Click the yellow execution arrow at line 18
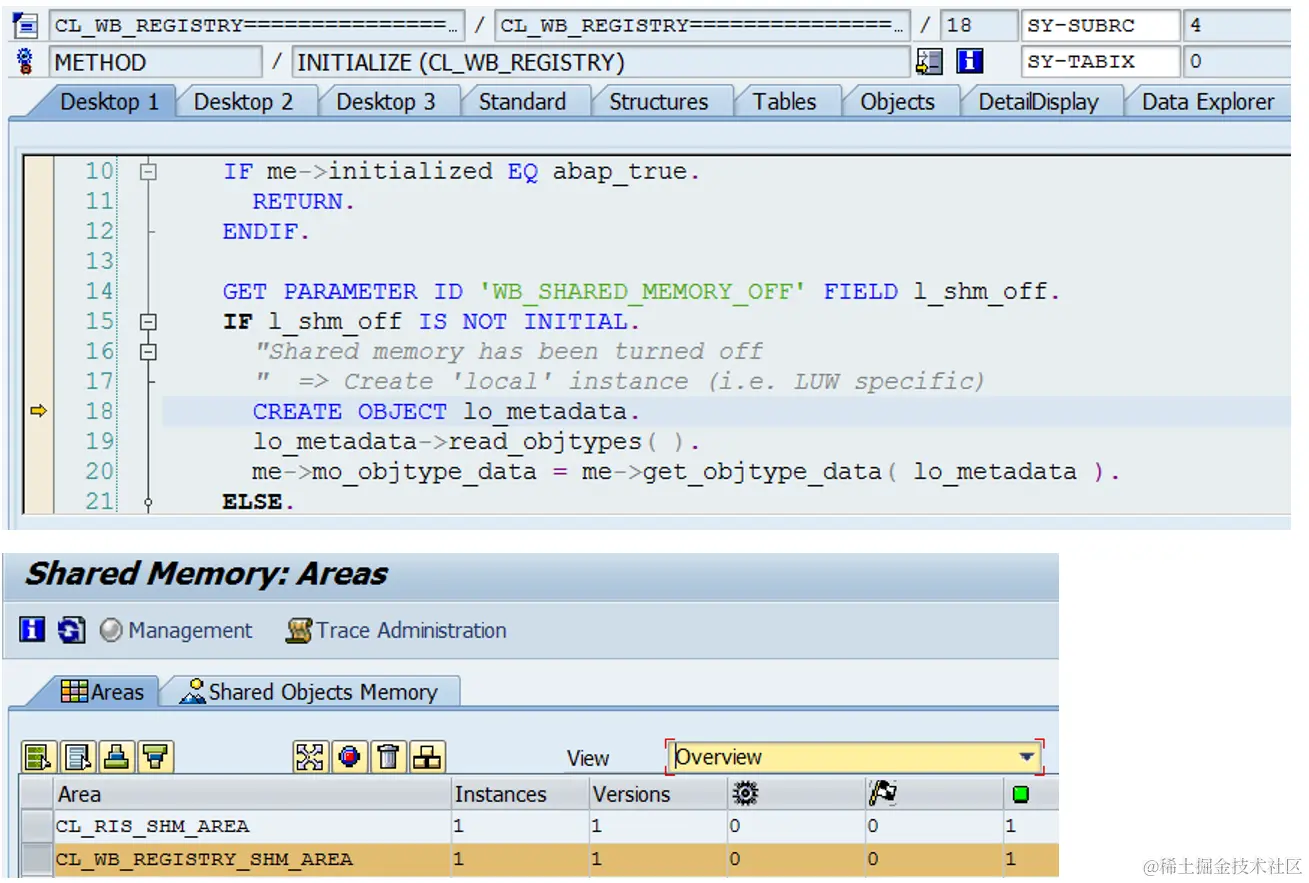The image size is (1309, 883). click(x=39, y=411)
